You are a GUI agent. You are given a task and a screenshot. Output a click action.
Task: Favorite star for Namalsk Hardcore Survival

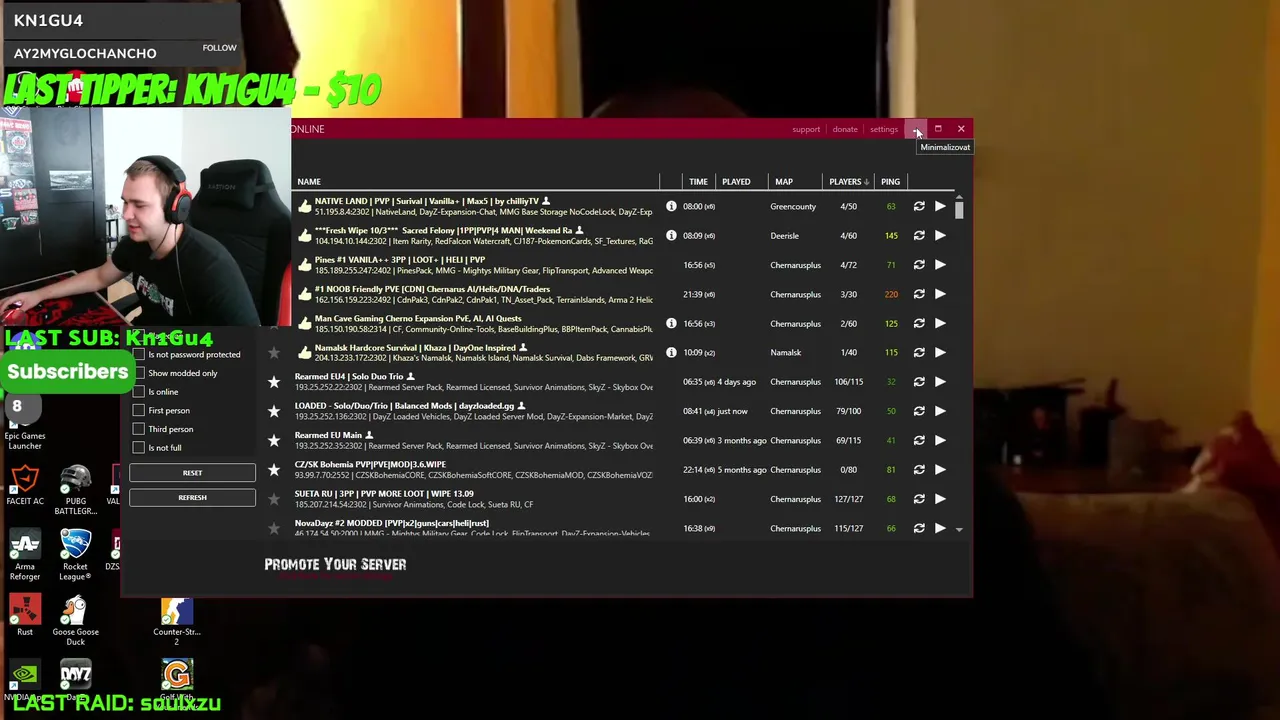tap(274, 352)
